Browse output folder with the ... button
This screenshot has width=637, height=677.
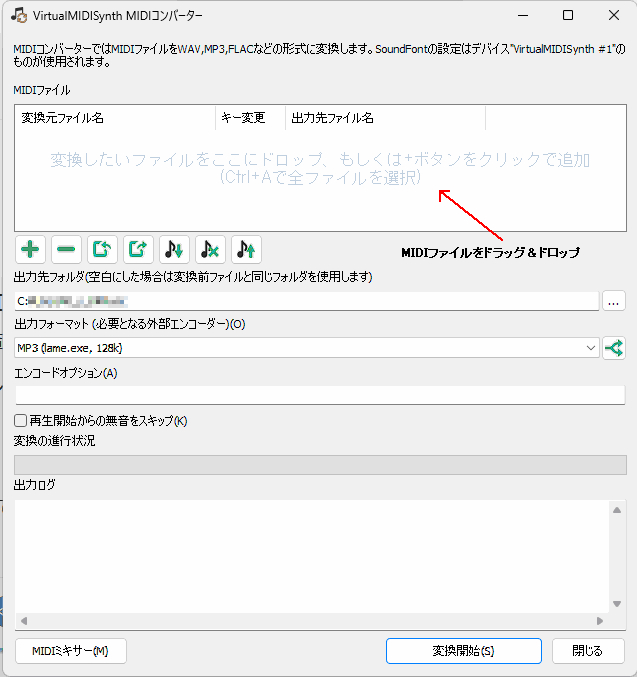click(x=614, y=301)
